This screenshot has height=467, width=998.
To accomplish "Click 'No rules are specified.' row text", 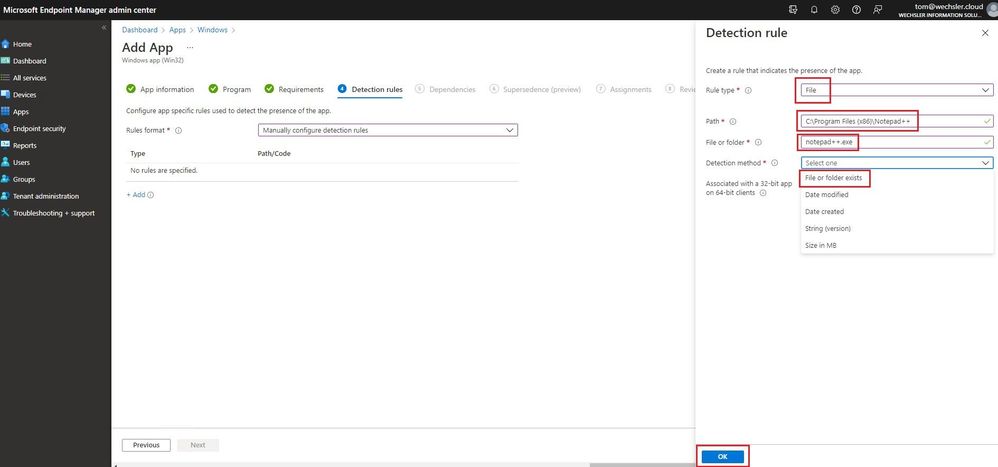I will (x=164, y=171).
